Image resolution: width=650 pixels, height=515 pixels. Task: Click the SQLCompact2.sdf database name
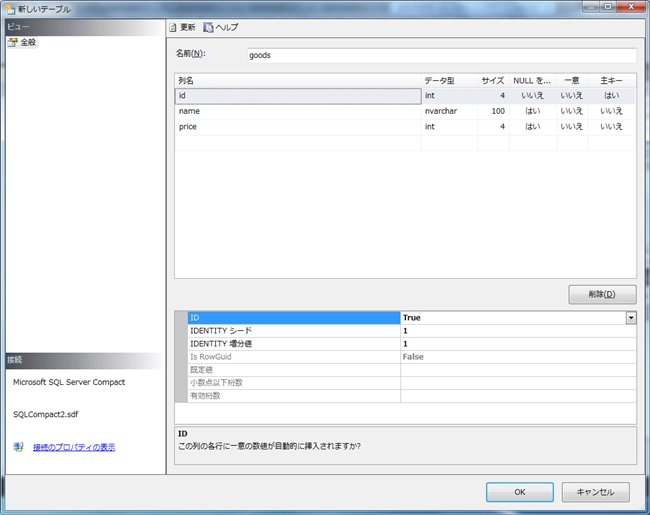[46, 414]
